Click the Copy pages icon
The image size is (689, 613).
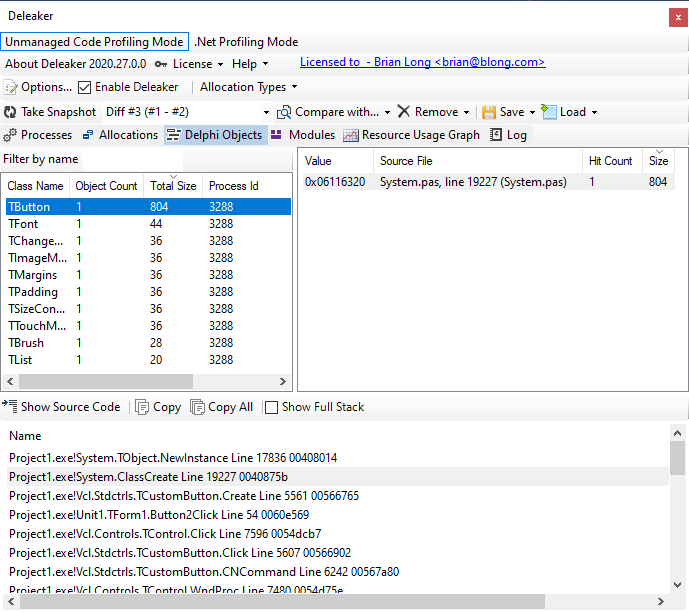(x=142, y=407)
